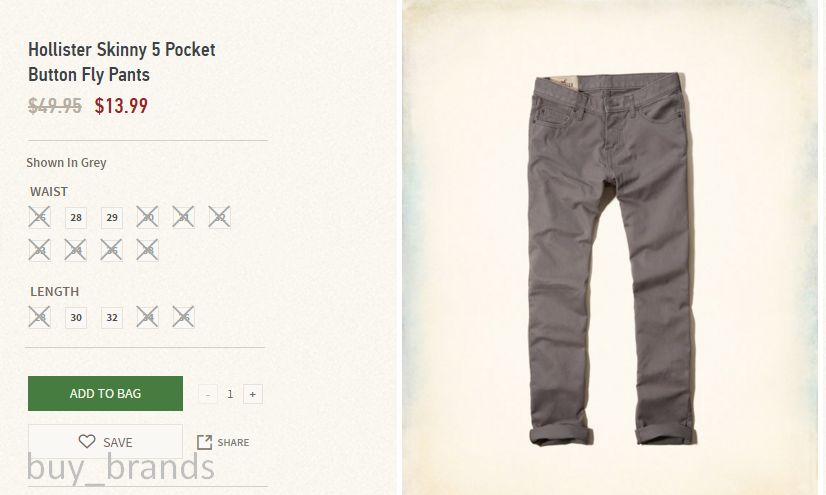
Task: Add the pants to bag
Action: click(105, 393)
